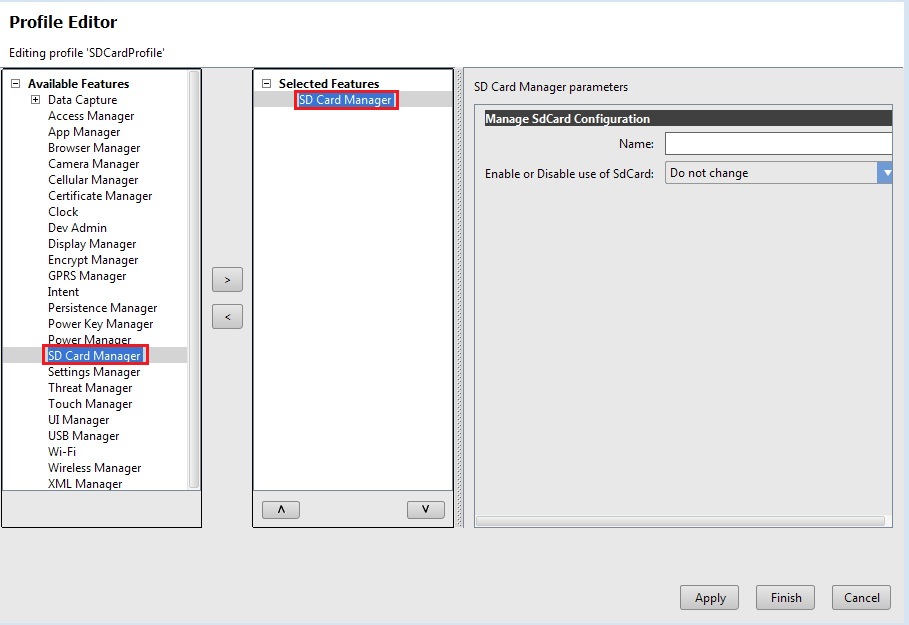The image size is (909, 625).
Task: Move selected feature up with caret button
Action: click(x=280, y=510)
